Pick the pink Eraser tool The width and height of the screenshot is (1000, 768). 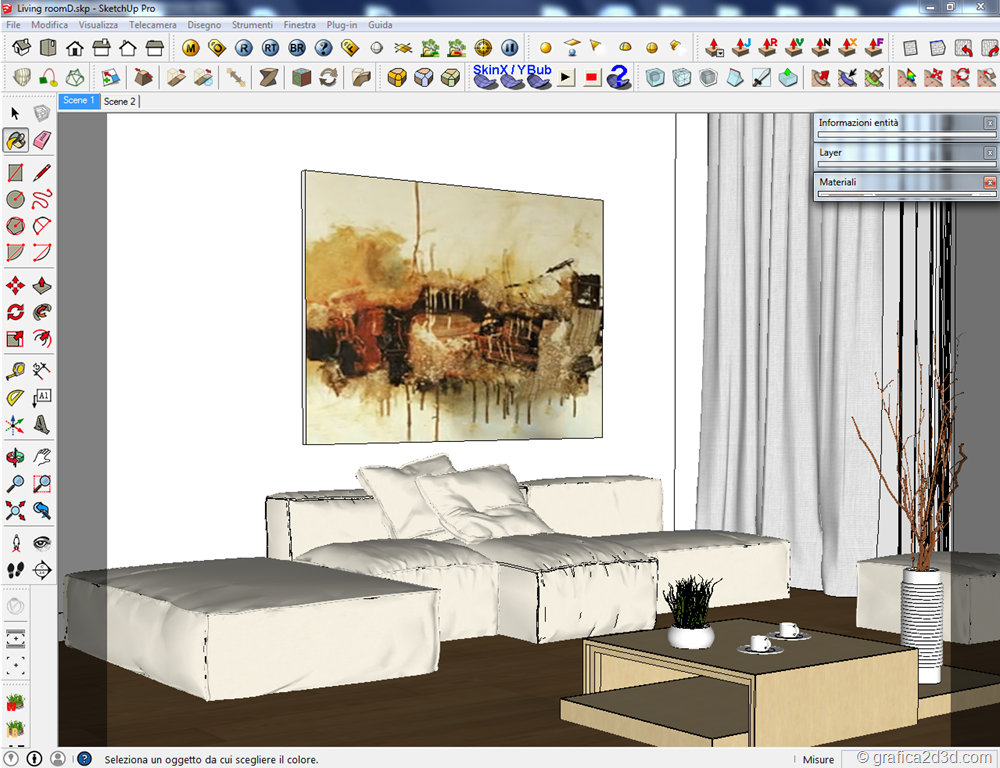tap(42, 140)
